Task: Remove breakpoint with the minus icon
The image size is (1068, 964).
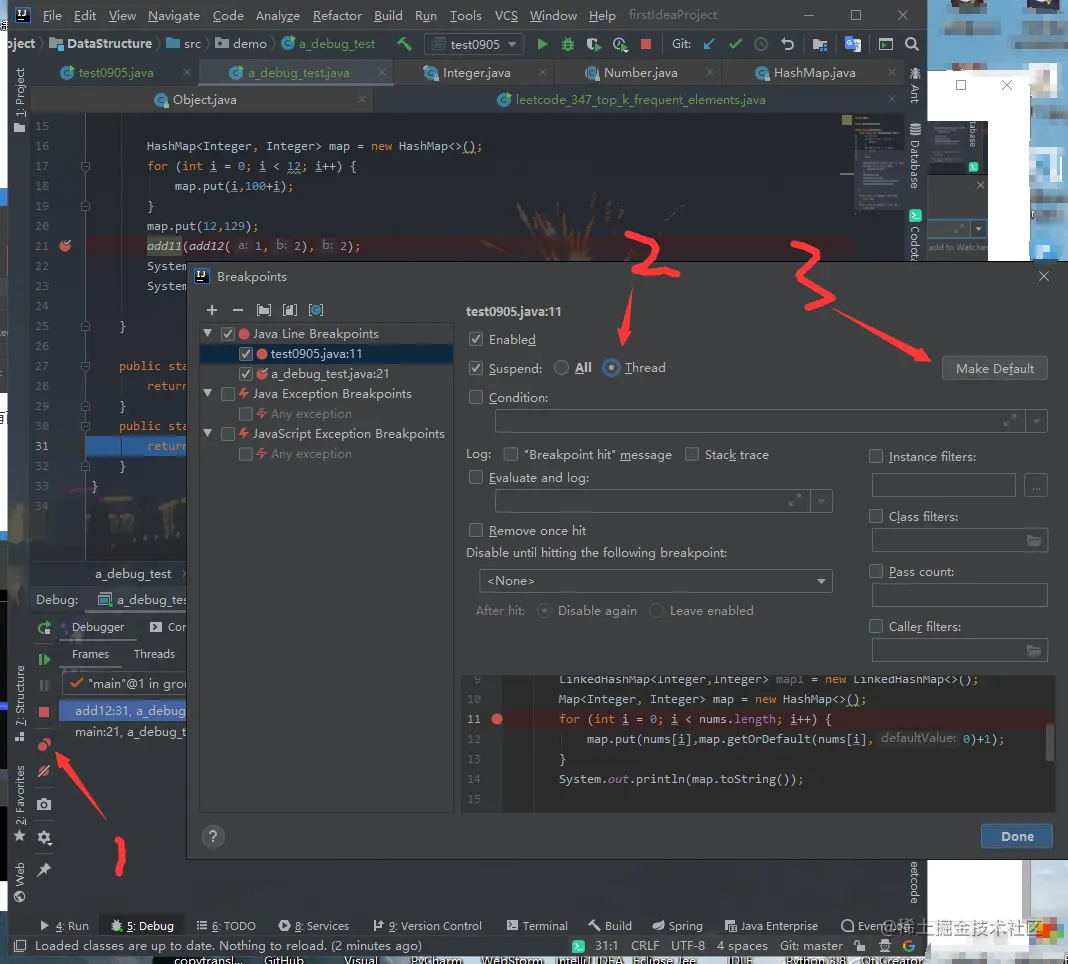Action: 238,310
